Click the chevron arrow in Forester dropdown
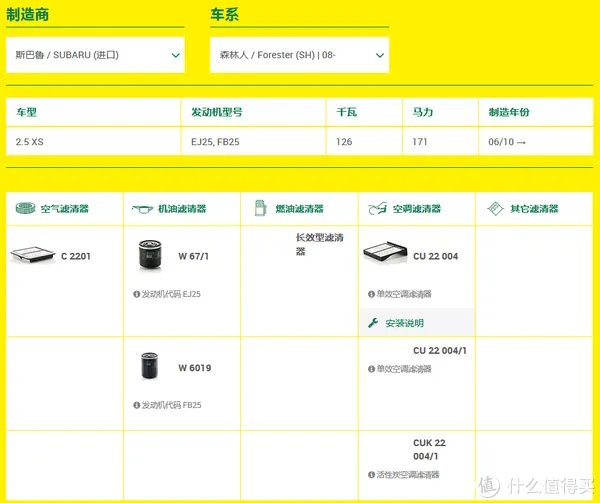 [x=380, y=55]
